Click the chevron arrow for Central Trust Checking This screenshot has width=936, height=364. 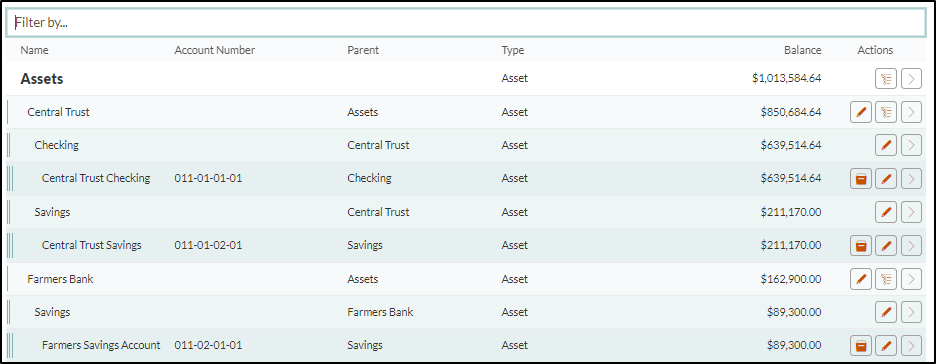[x=911, y=178]
